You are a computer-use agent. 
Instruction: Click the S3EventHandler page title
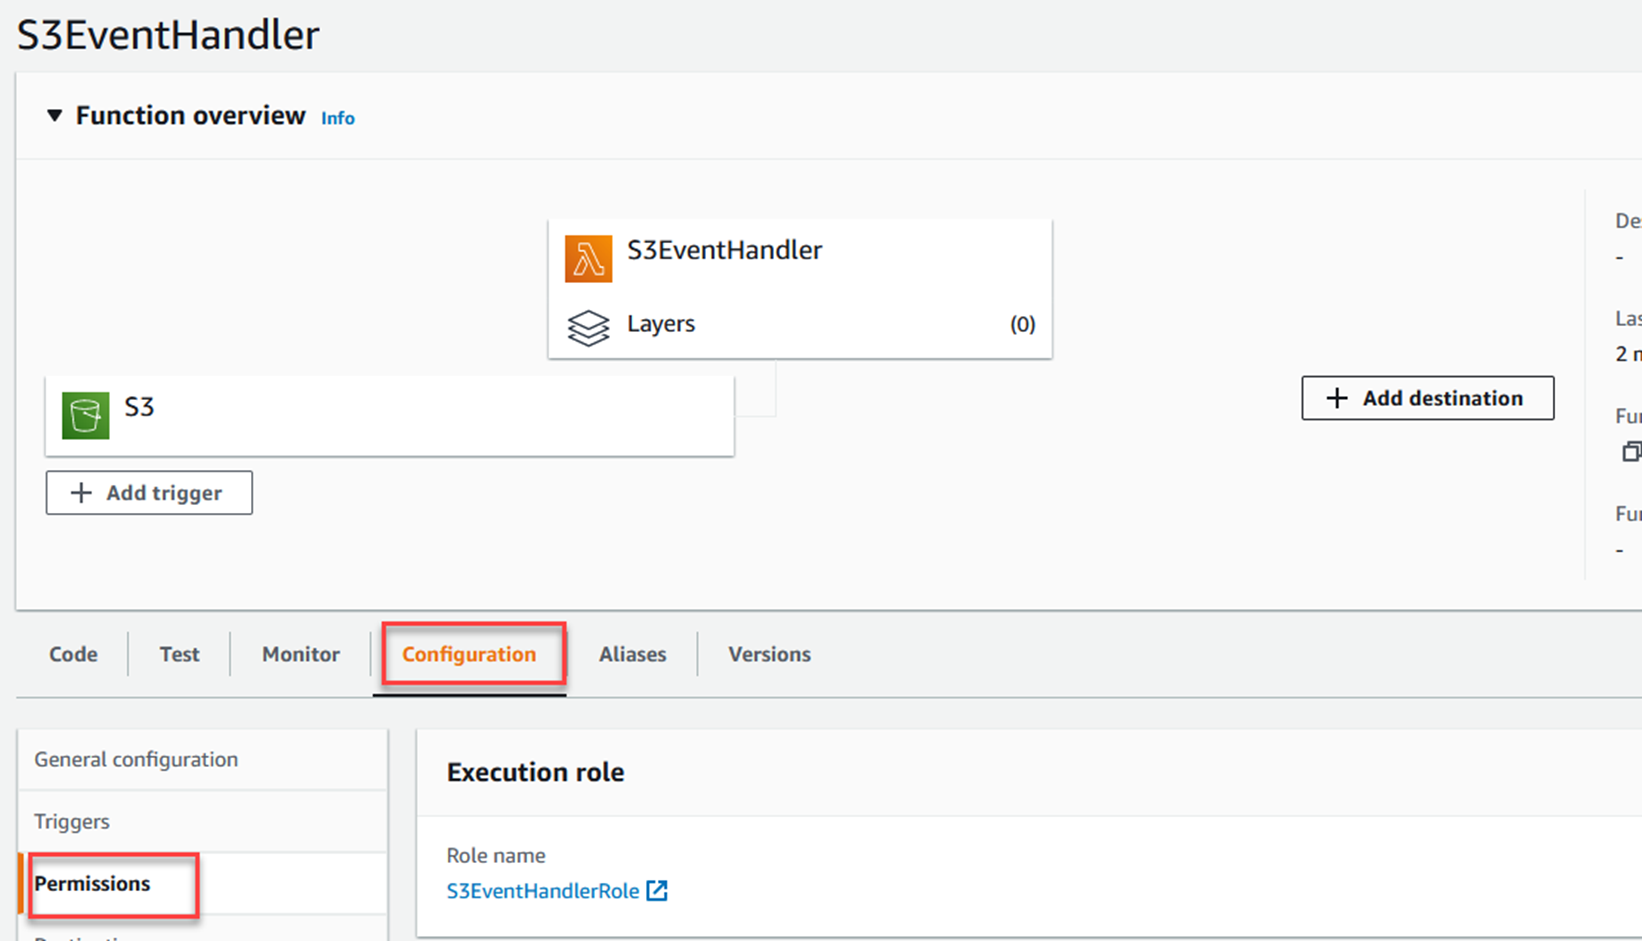(x=168, y=35)
